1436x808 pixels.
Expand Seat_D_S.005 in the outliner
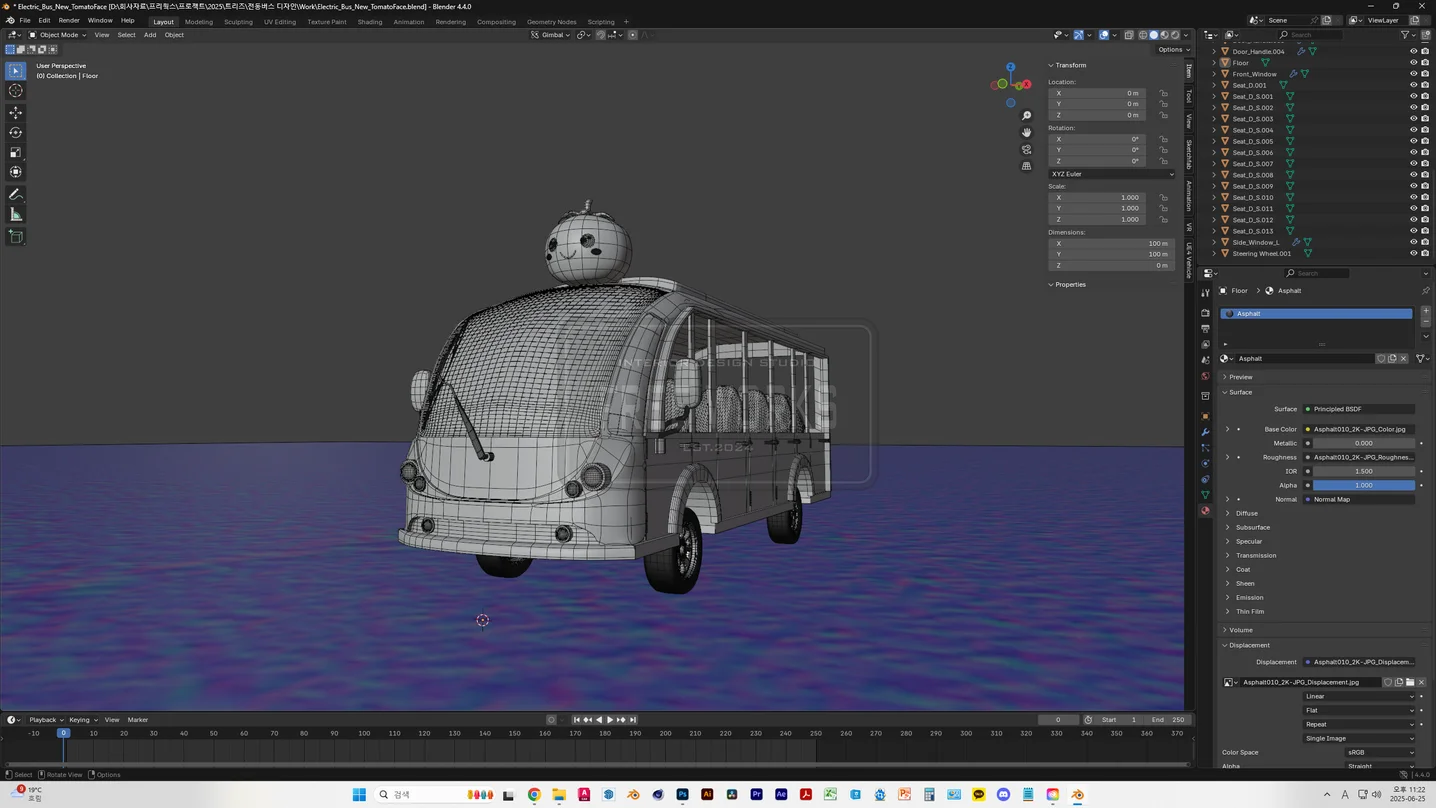pyautogui.click(x=1214, y=141)
